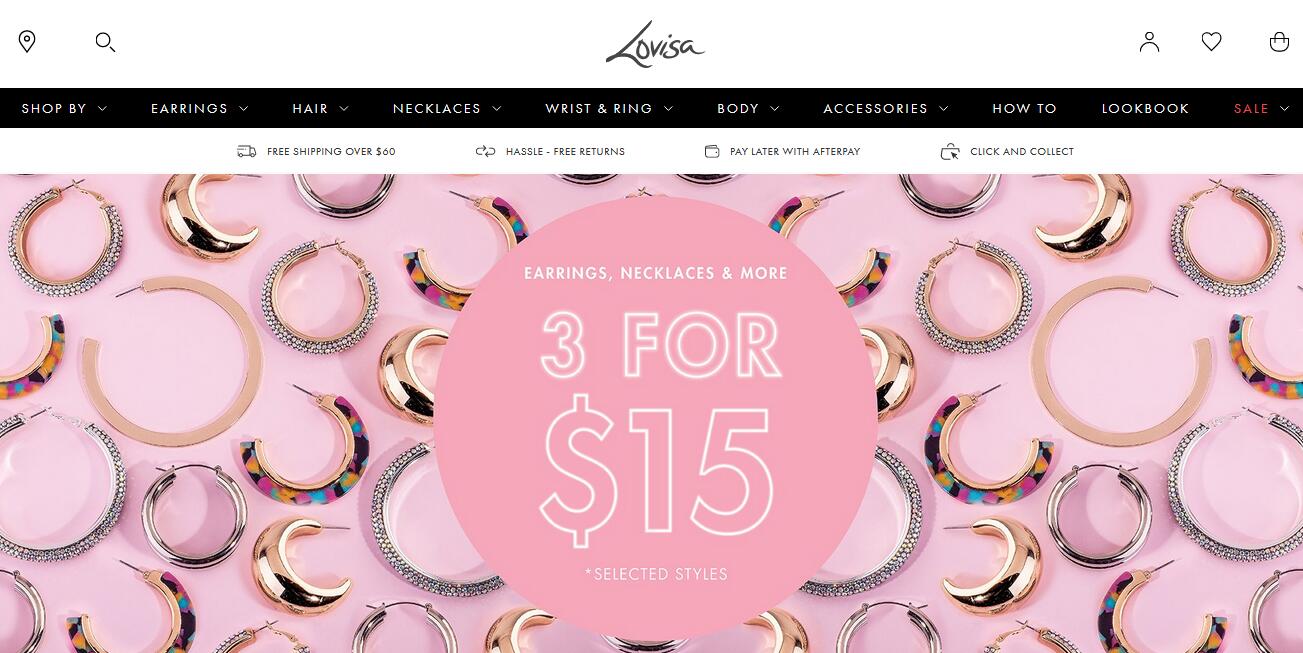Open search with the magnifier icon

point(105,42)
